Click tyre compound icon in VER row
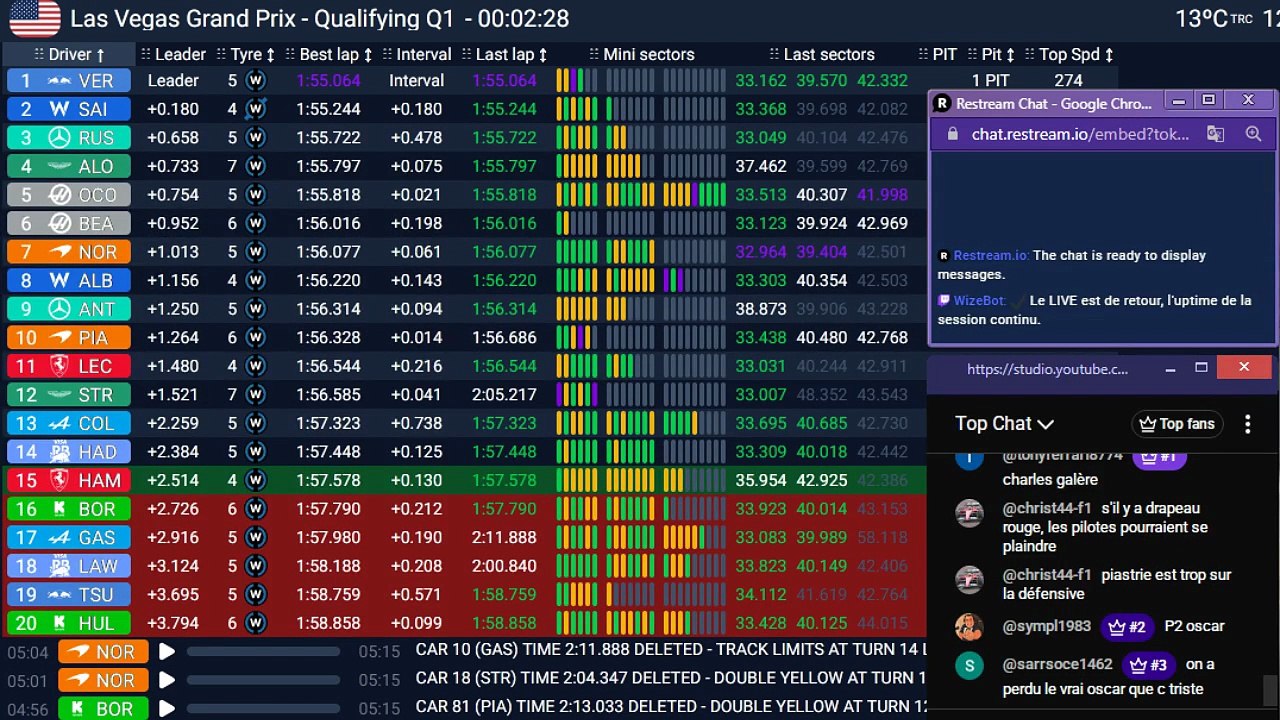The height and width of the screenshot is (720, 1280). tap(256, 80)
